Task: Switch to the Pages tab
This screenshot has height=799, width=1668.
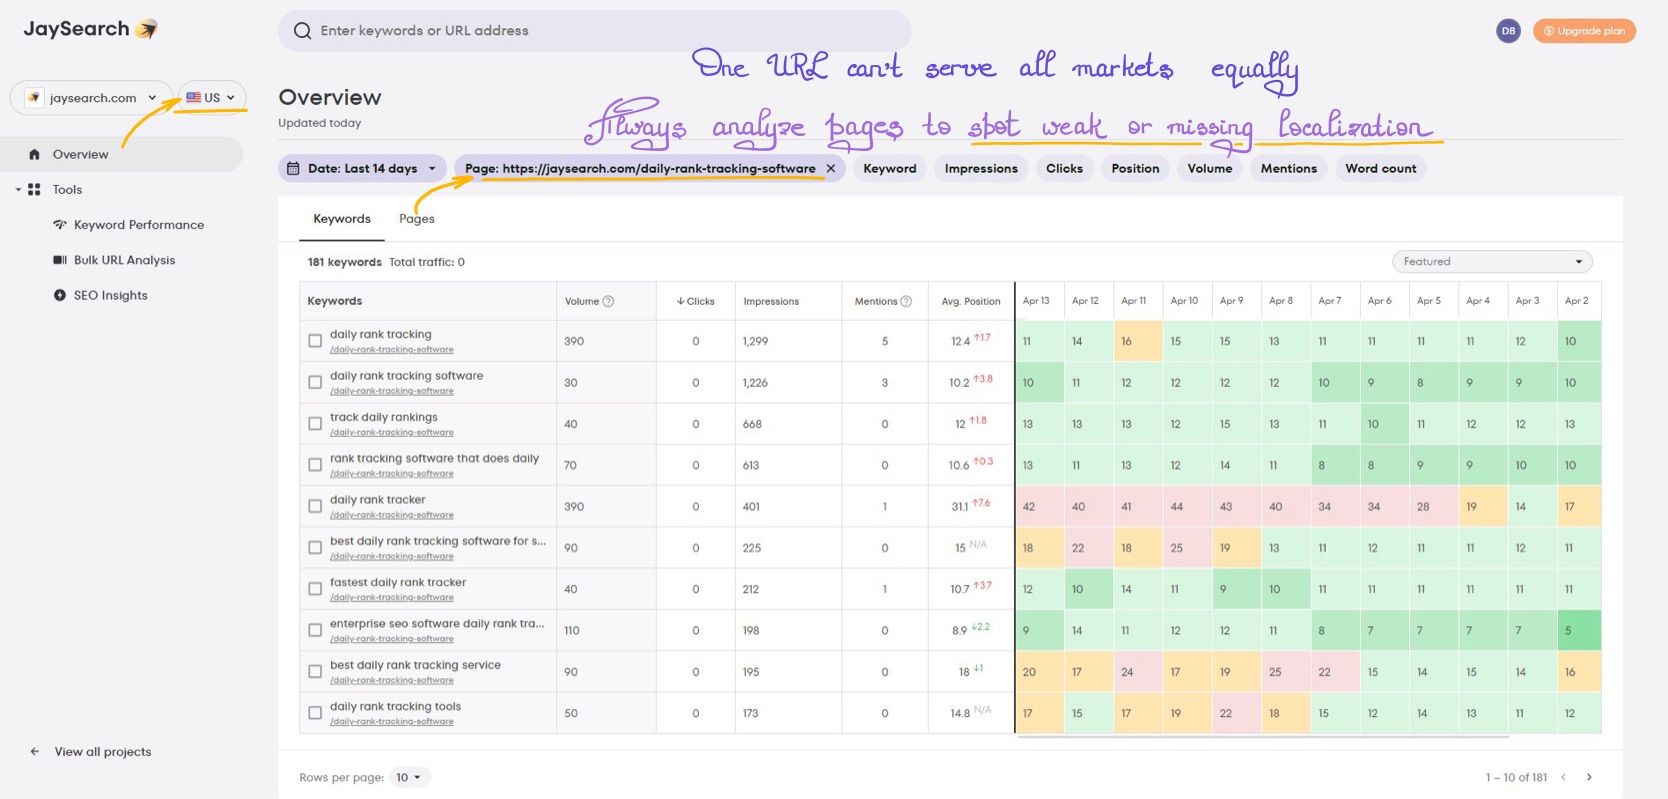Action: [x=417, y=219]
